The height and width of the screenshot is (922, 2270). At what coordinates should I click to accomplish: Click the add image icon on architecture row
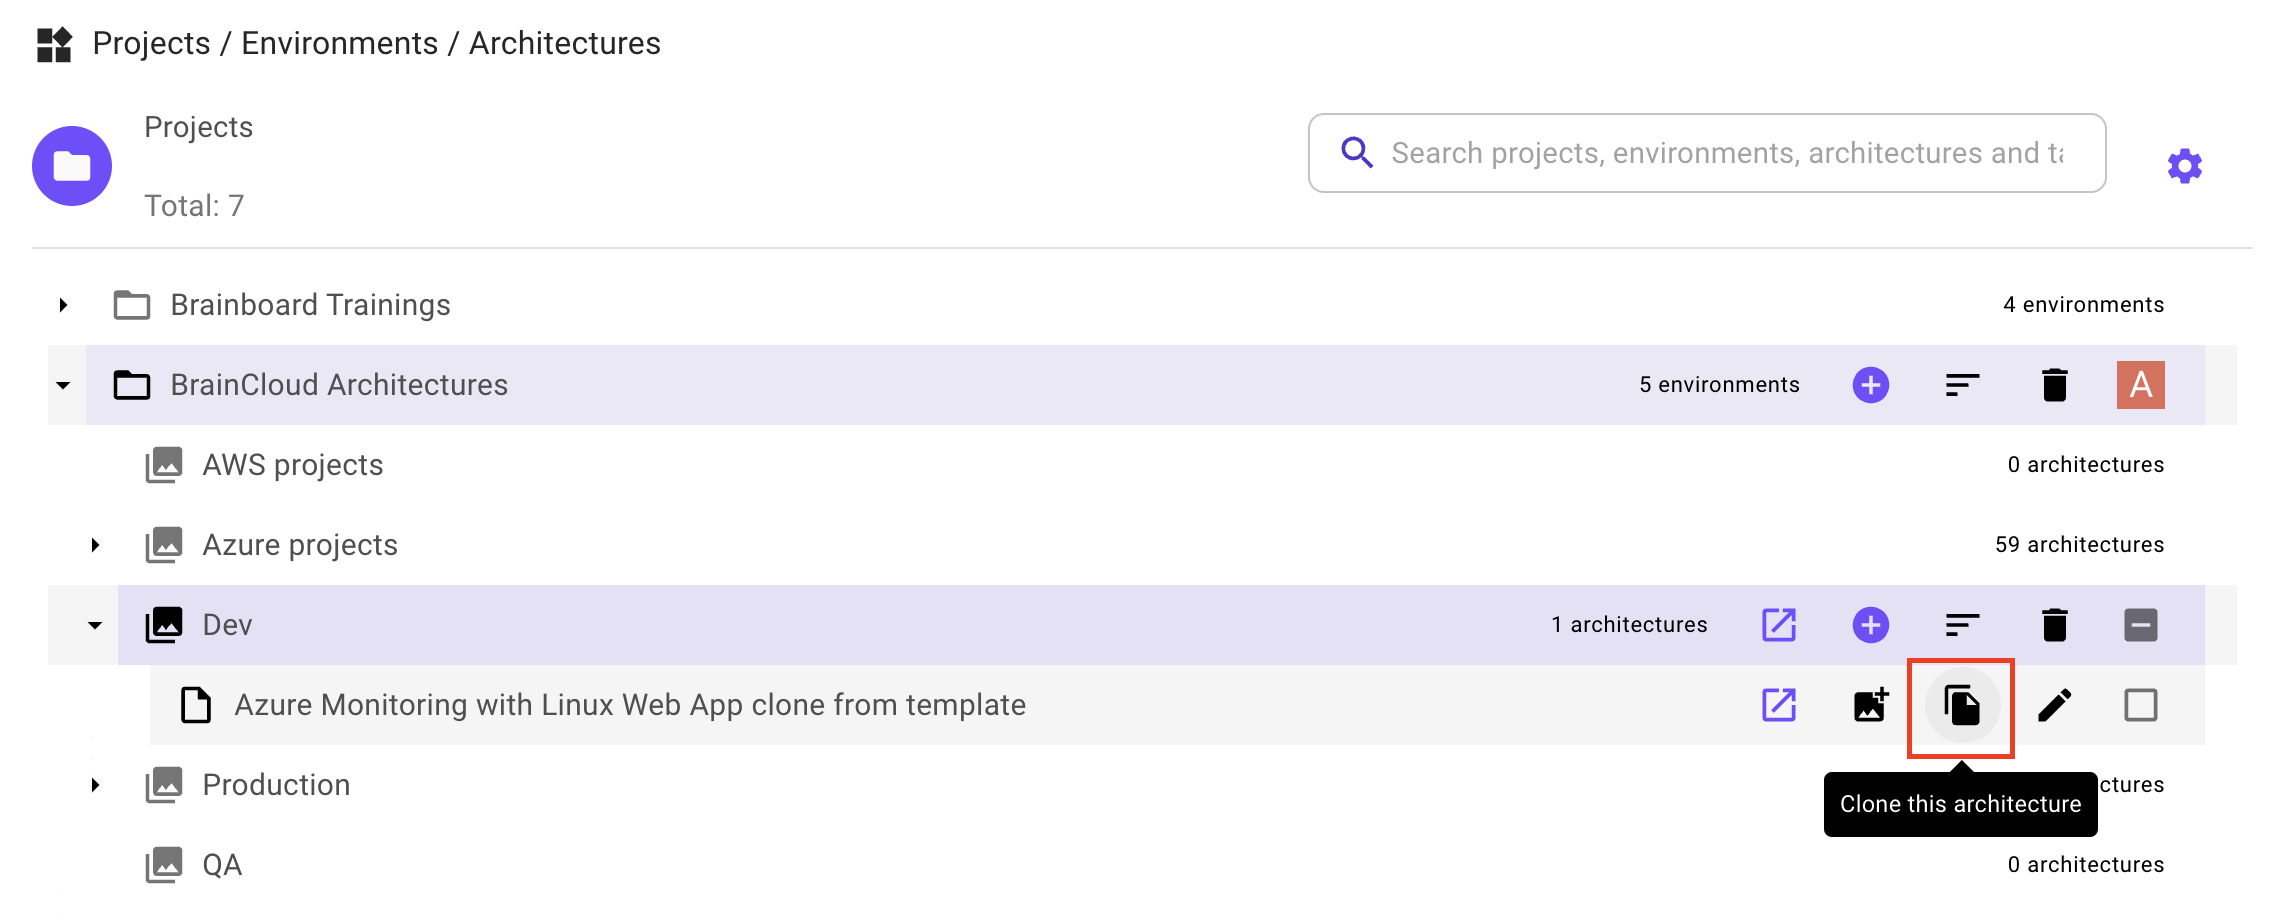[x=1870, y=706]
